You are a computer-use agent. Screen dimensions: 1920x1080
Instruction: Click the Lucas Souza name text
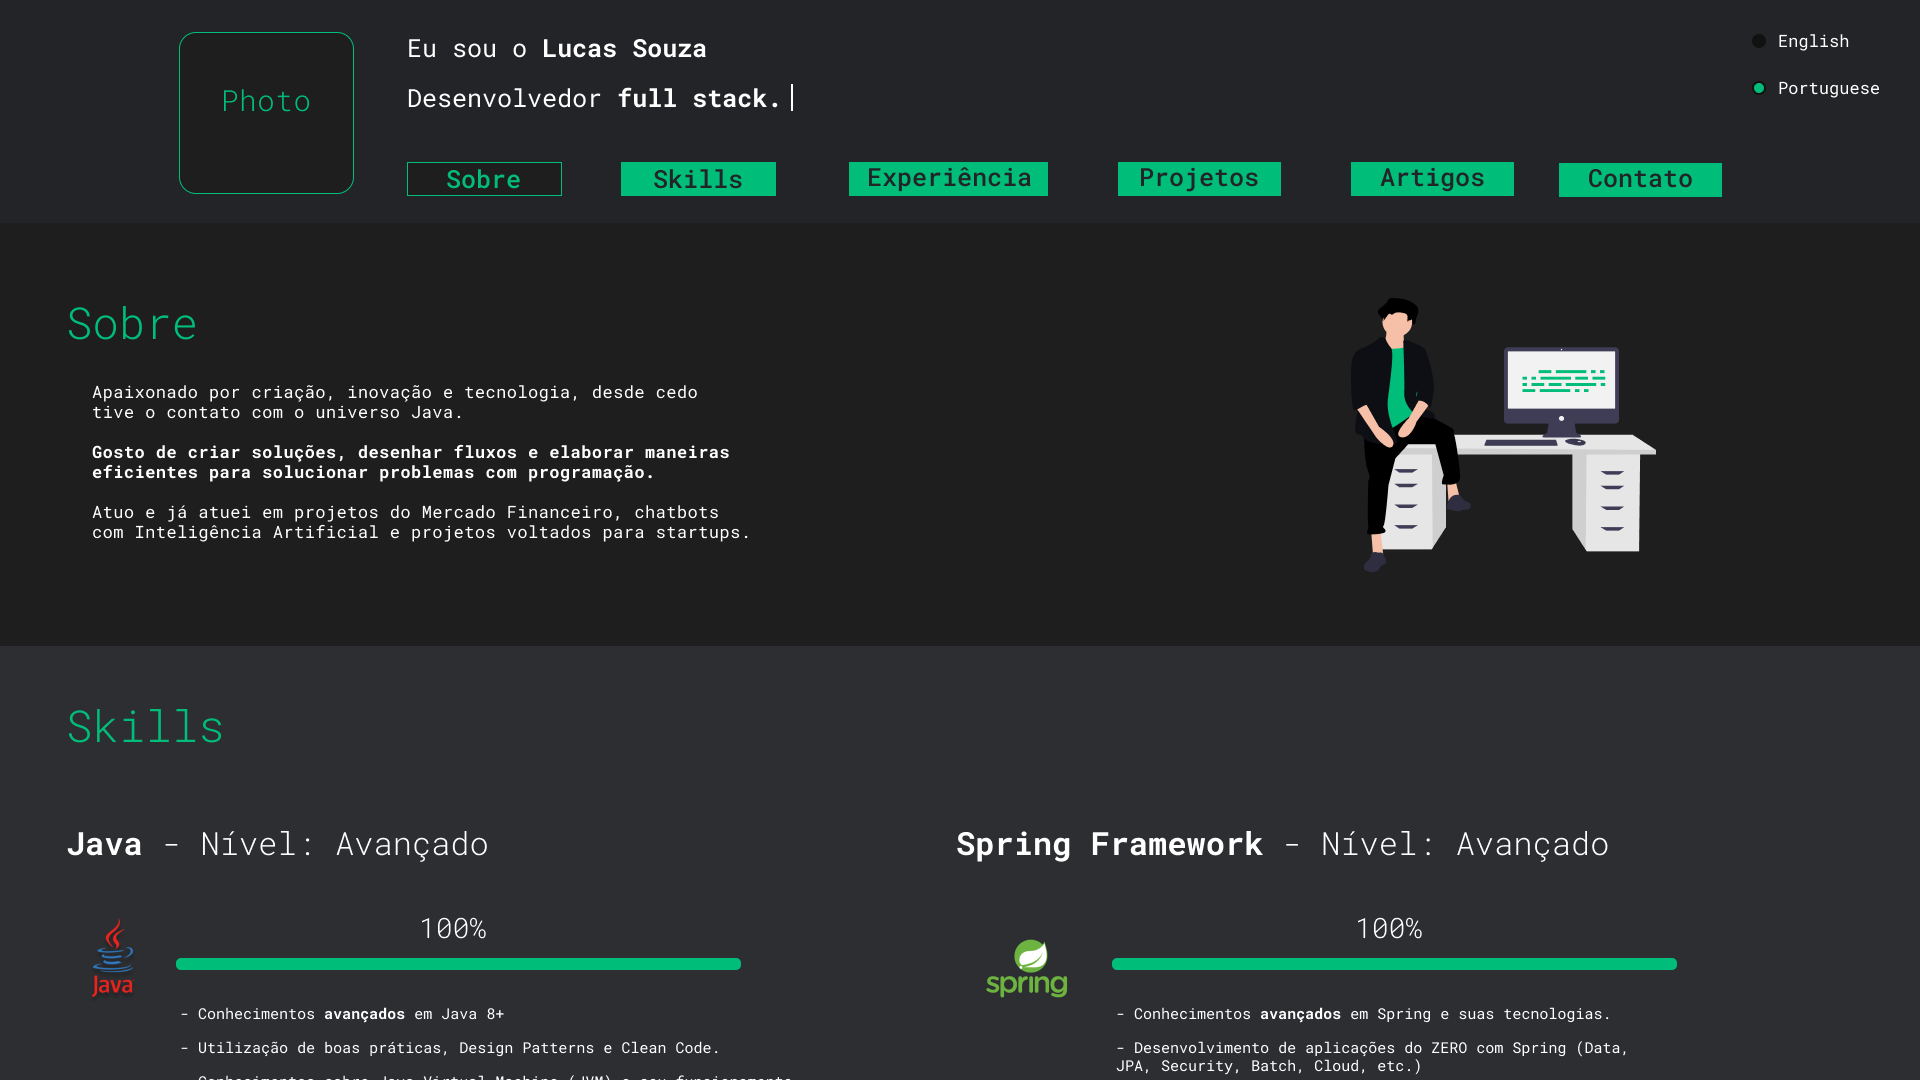(624, 48)
